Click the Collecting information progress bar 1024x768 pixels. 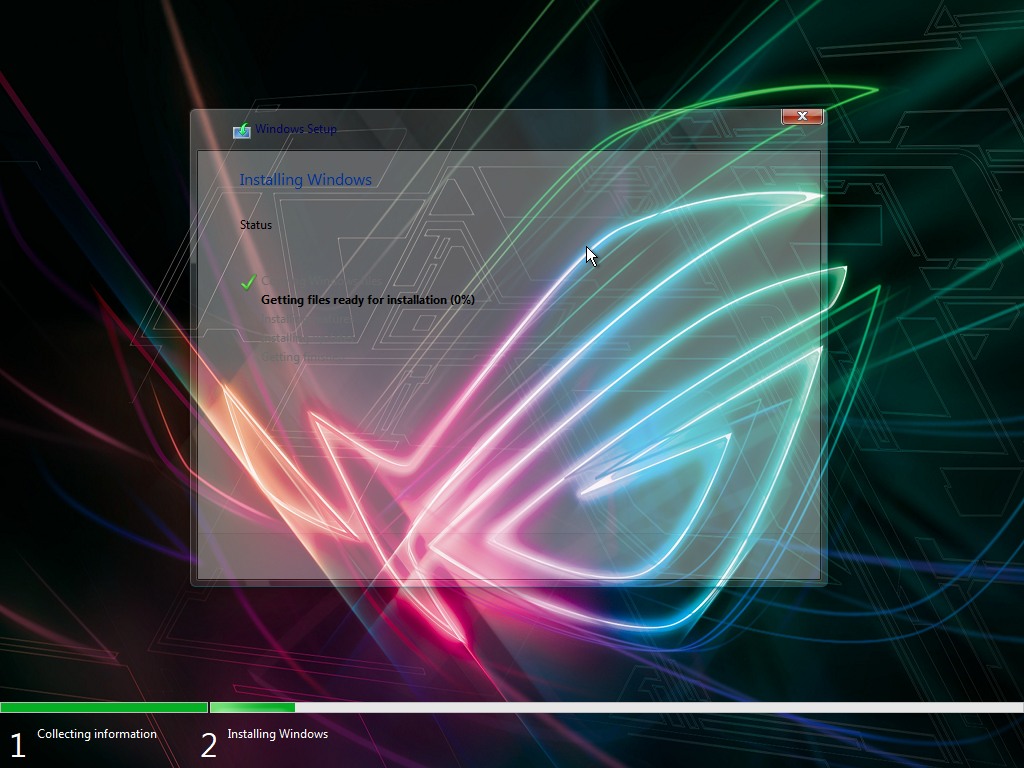click(104, 707)
